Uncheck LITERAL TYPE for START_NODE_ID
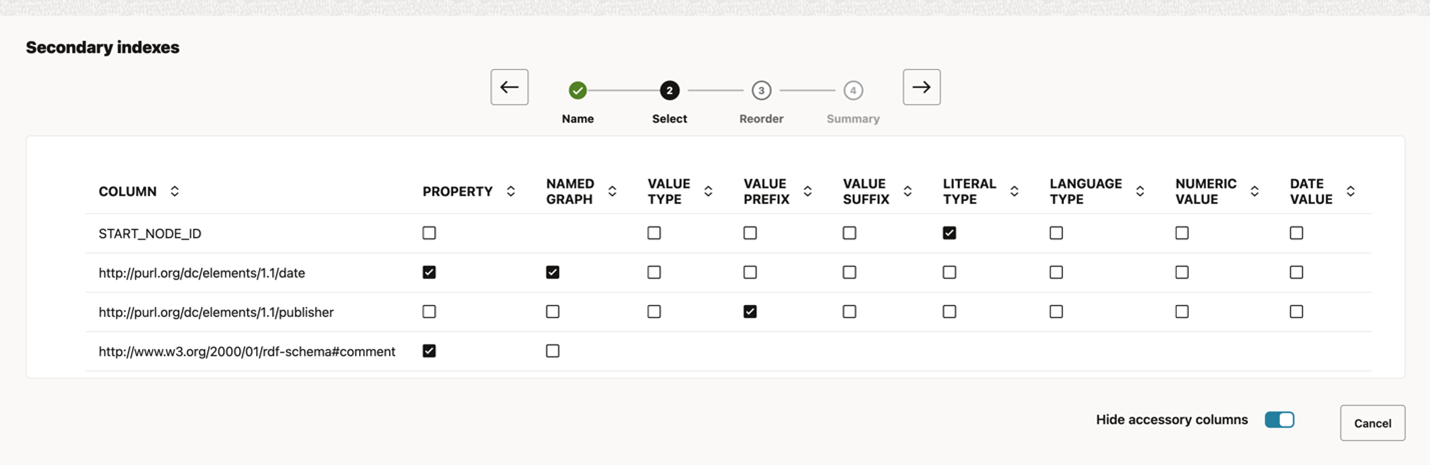 click(x=949, y=233)
